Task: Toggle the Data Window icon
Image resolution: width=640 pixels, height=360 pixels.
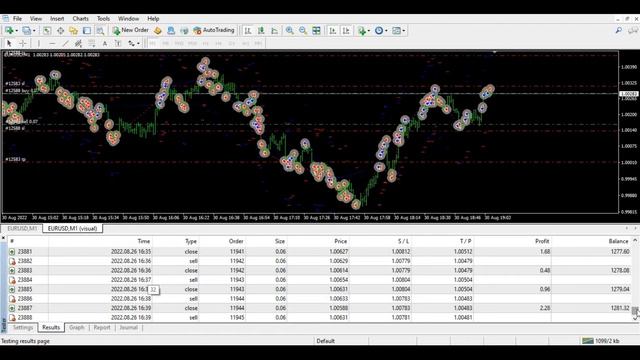Action: [60, 31]
